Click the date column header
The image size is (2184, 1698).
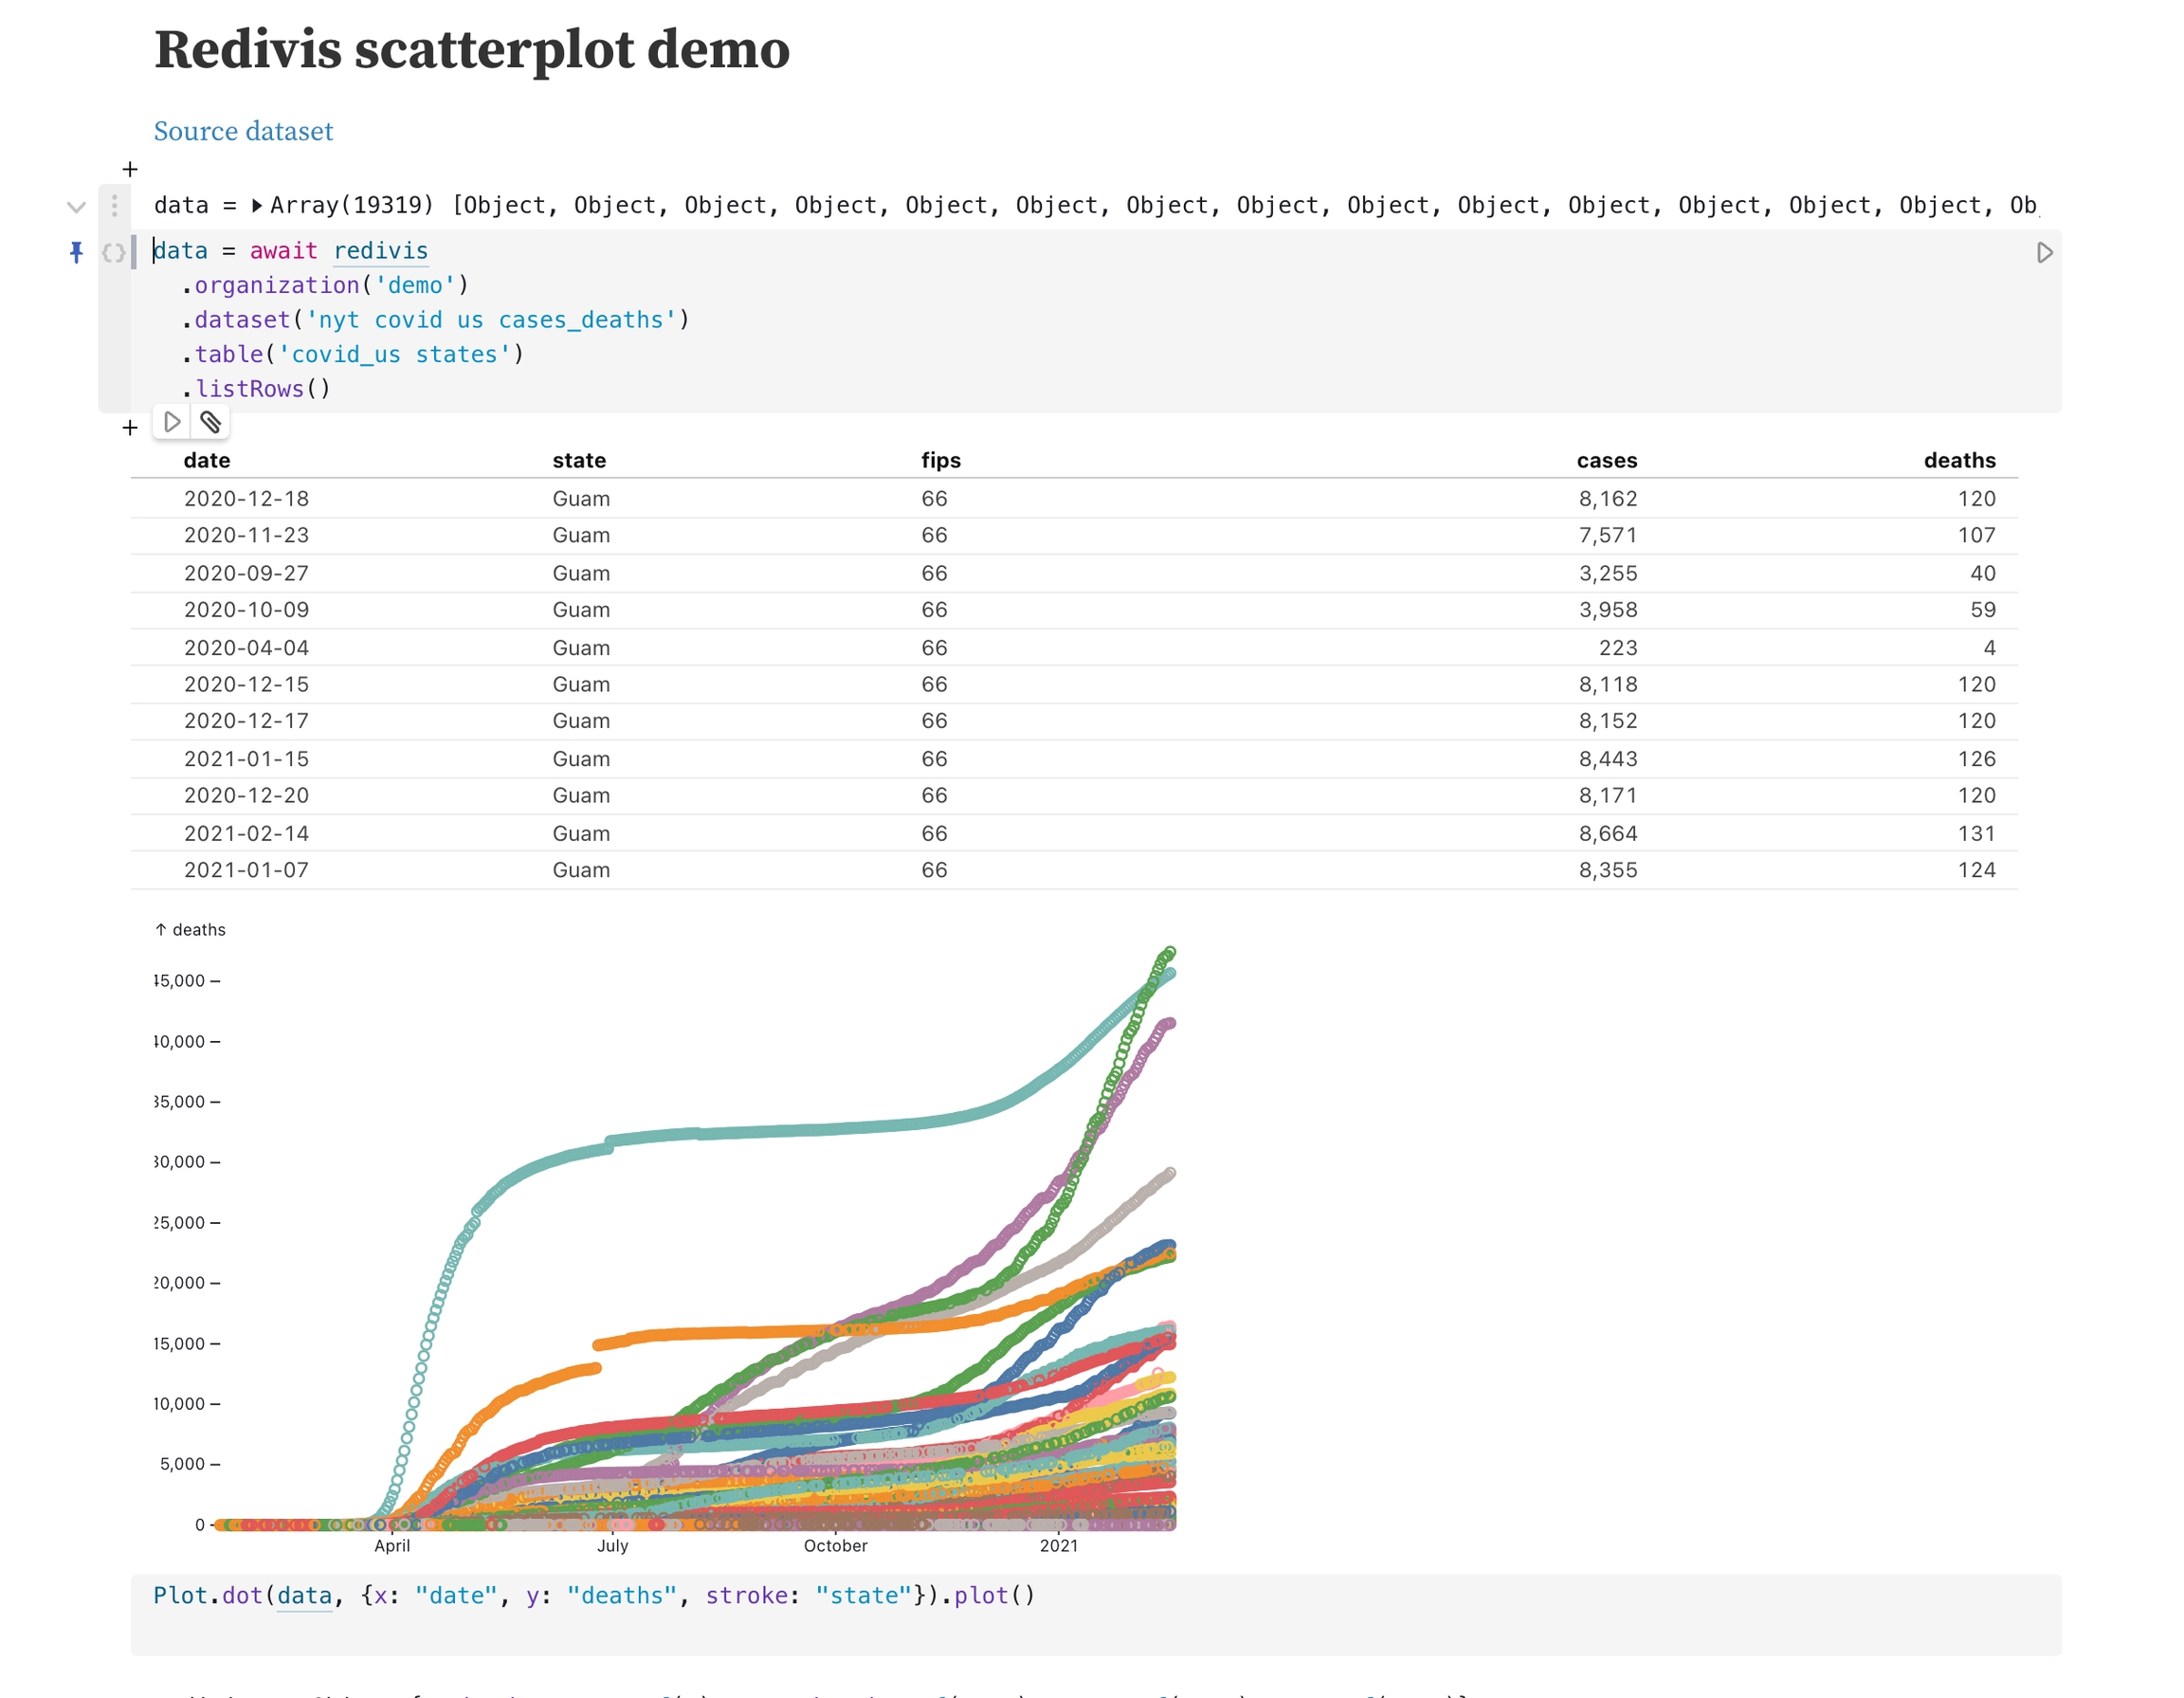click(x=207, y=460)
